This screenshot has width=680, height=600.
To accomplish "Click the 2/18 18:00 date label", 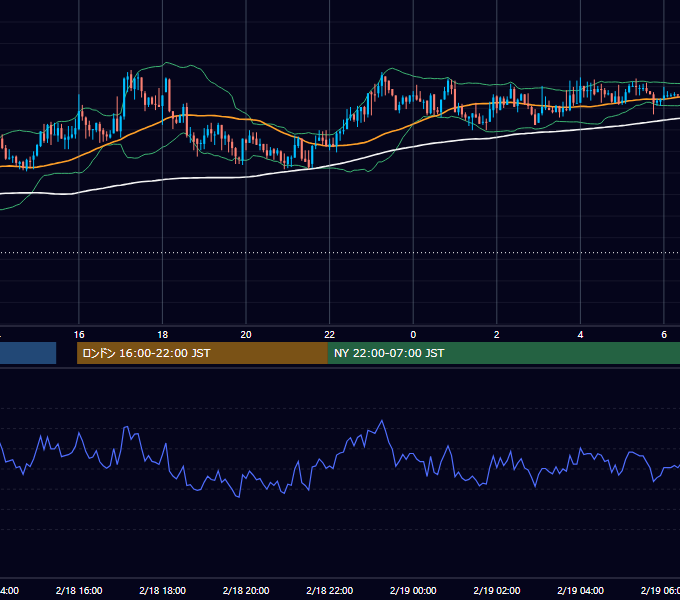I will (x=163, y=590).
